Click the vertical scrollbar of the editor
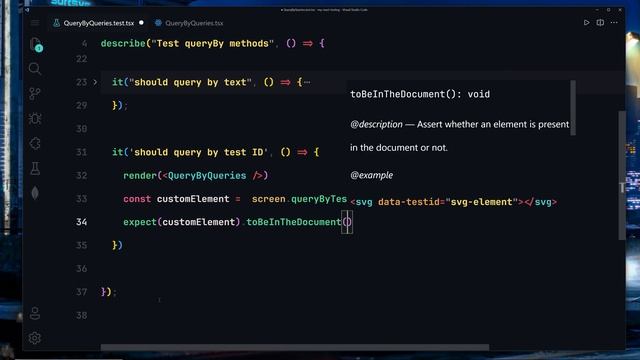Viewport: 640px width, 360px height. pos(622,175)
